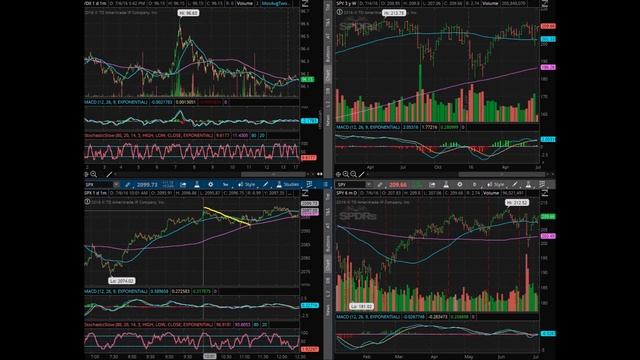Open Chart side tab next to SPY 1 y W chart

[x=328, y=75]
